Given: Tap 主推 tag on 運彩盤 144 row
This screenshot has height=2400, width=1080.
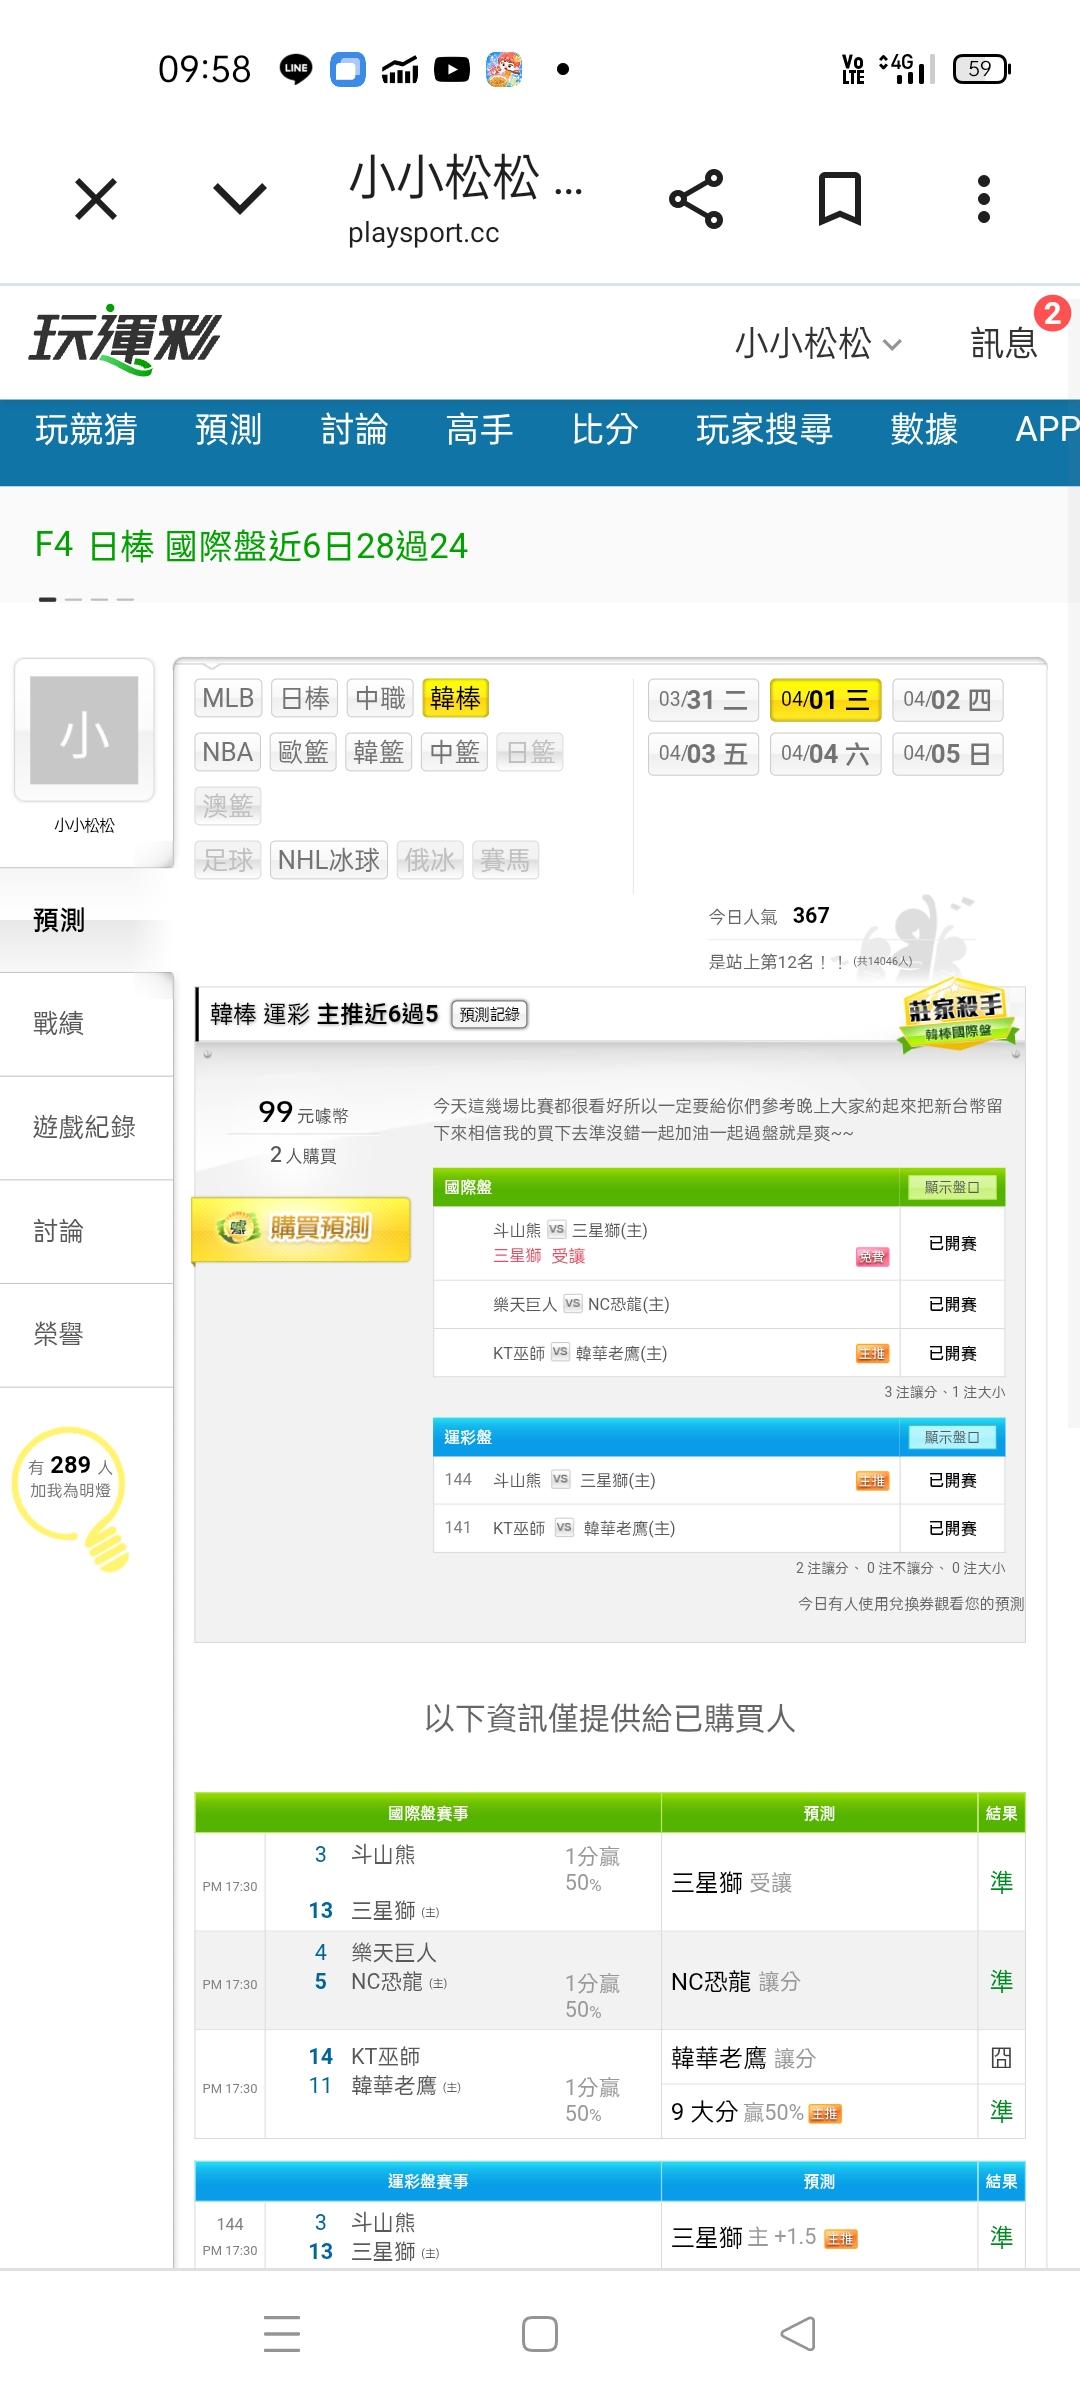Looking at the screenshot, I should pyautogui.click(x=872, y=1481).
